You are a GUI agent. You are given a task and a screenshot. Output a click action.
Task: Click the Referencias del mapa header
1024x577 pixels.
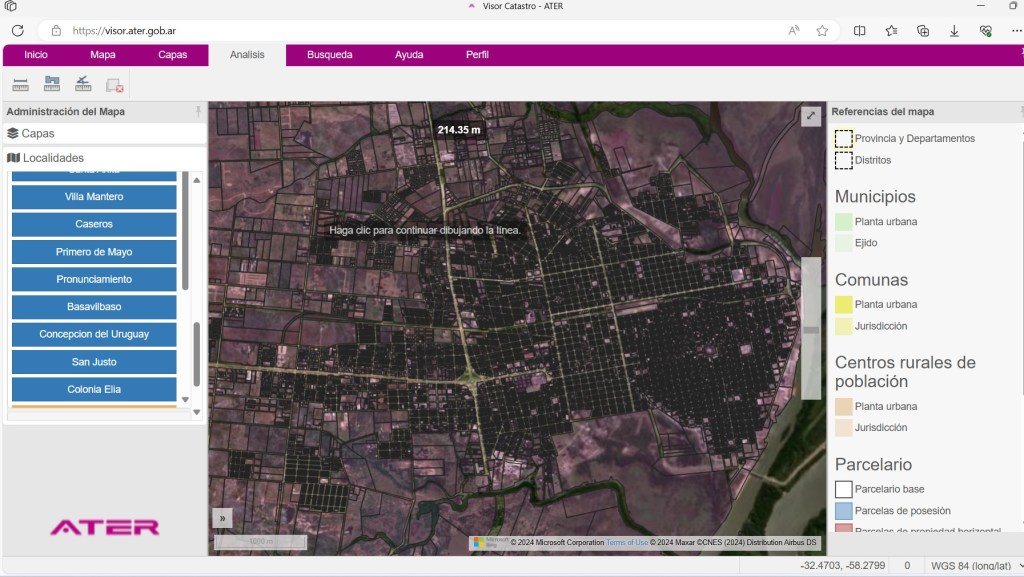(882, 112)
